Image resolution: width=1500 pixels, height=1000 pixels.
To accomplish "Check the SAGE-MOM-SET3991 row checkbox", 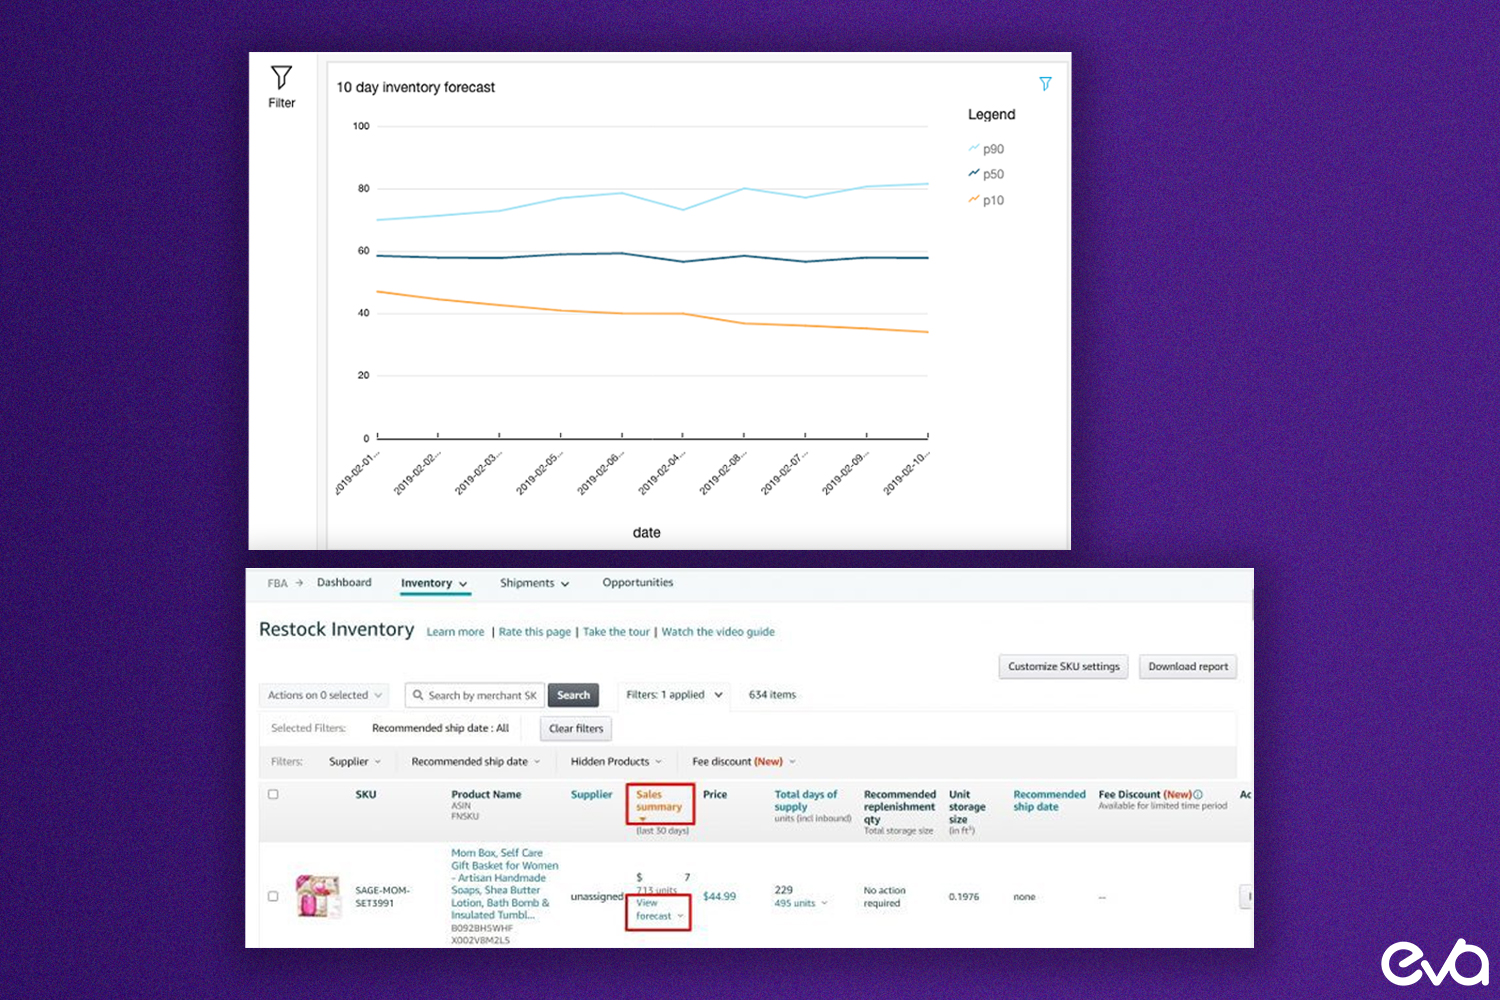I will [x=273, y=896].
